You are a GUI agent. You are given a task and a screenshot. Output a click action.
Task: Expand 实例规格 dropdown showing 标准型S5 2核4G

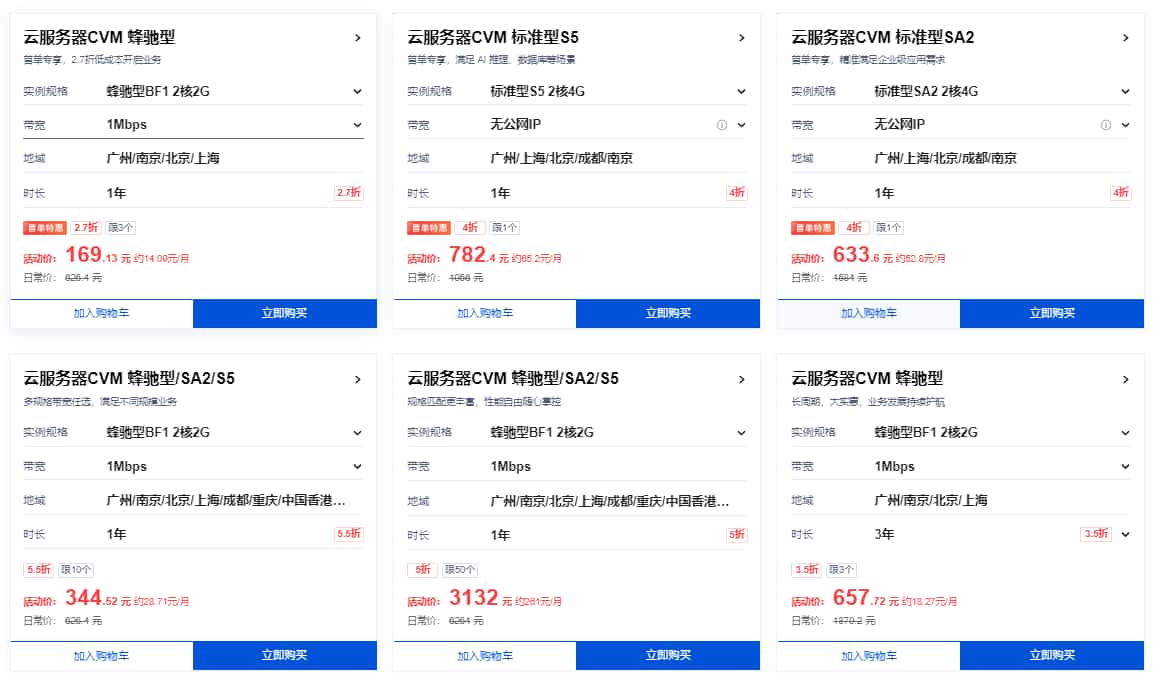[x=741, y=91]
